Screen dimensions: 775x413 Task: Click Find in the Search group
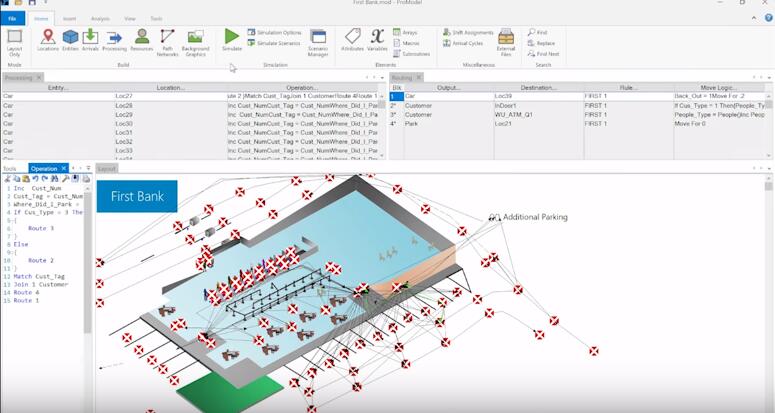[537, 33]
